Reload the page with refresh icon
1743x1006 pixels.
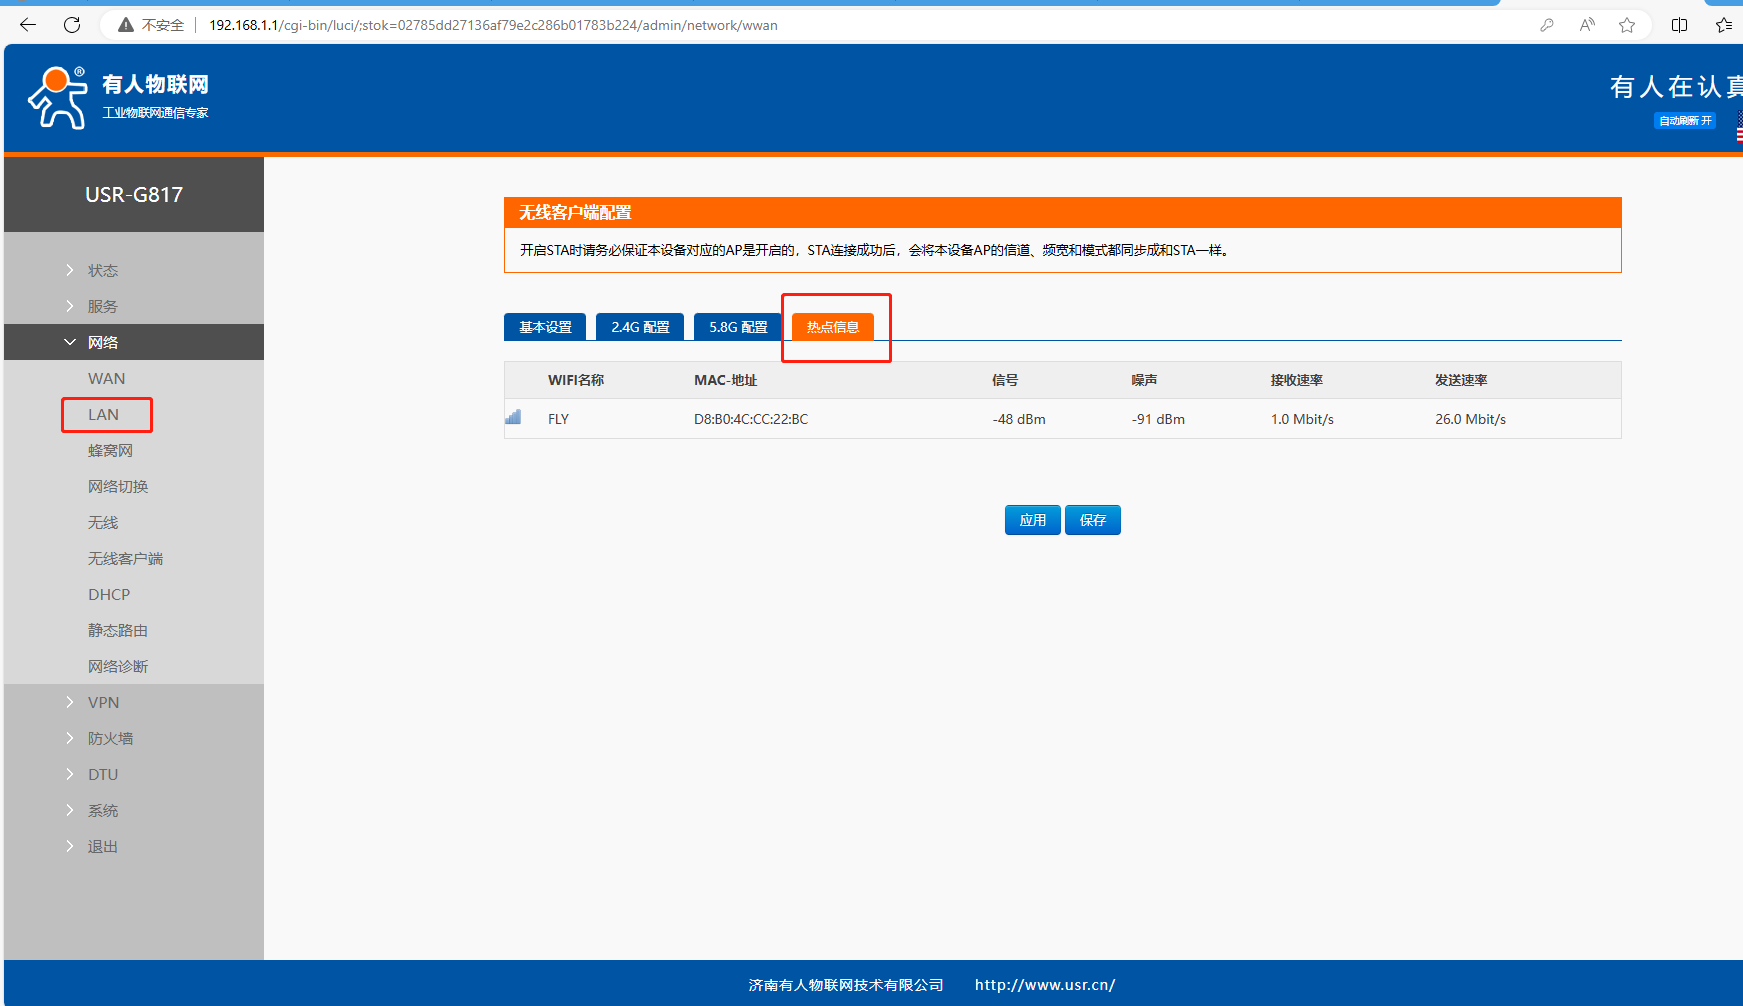tap(72, 25)
